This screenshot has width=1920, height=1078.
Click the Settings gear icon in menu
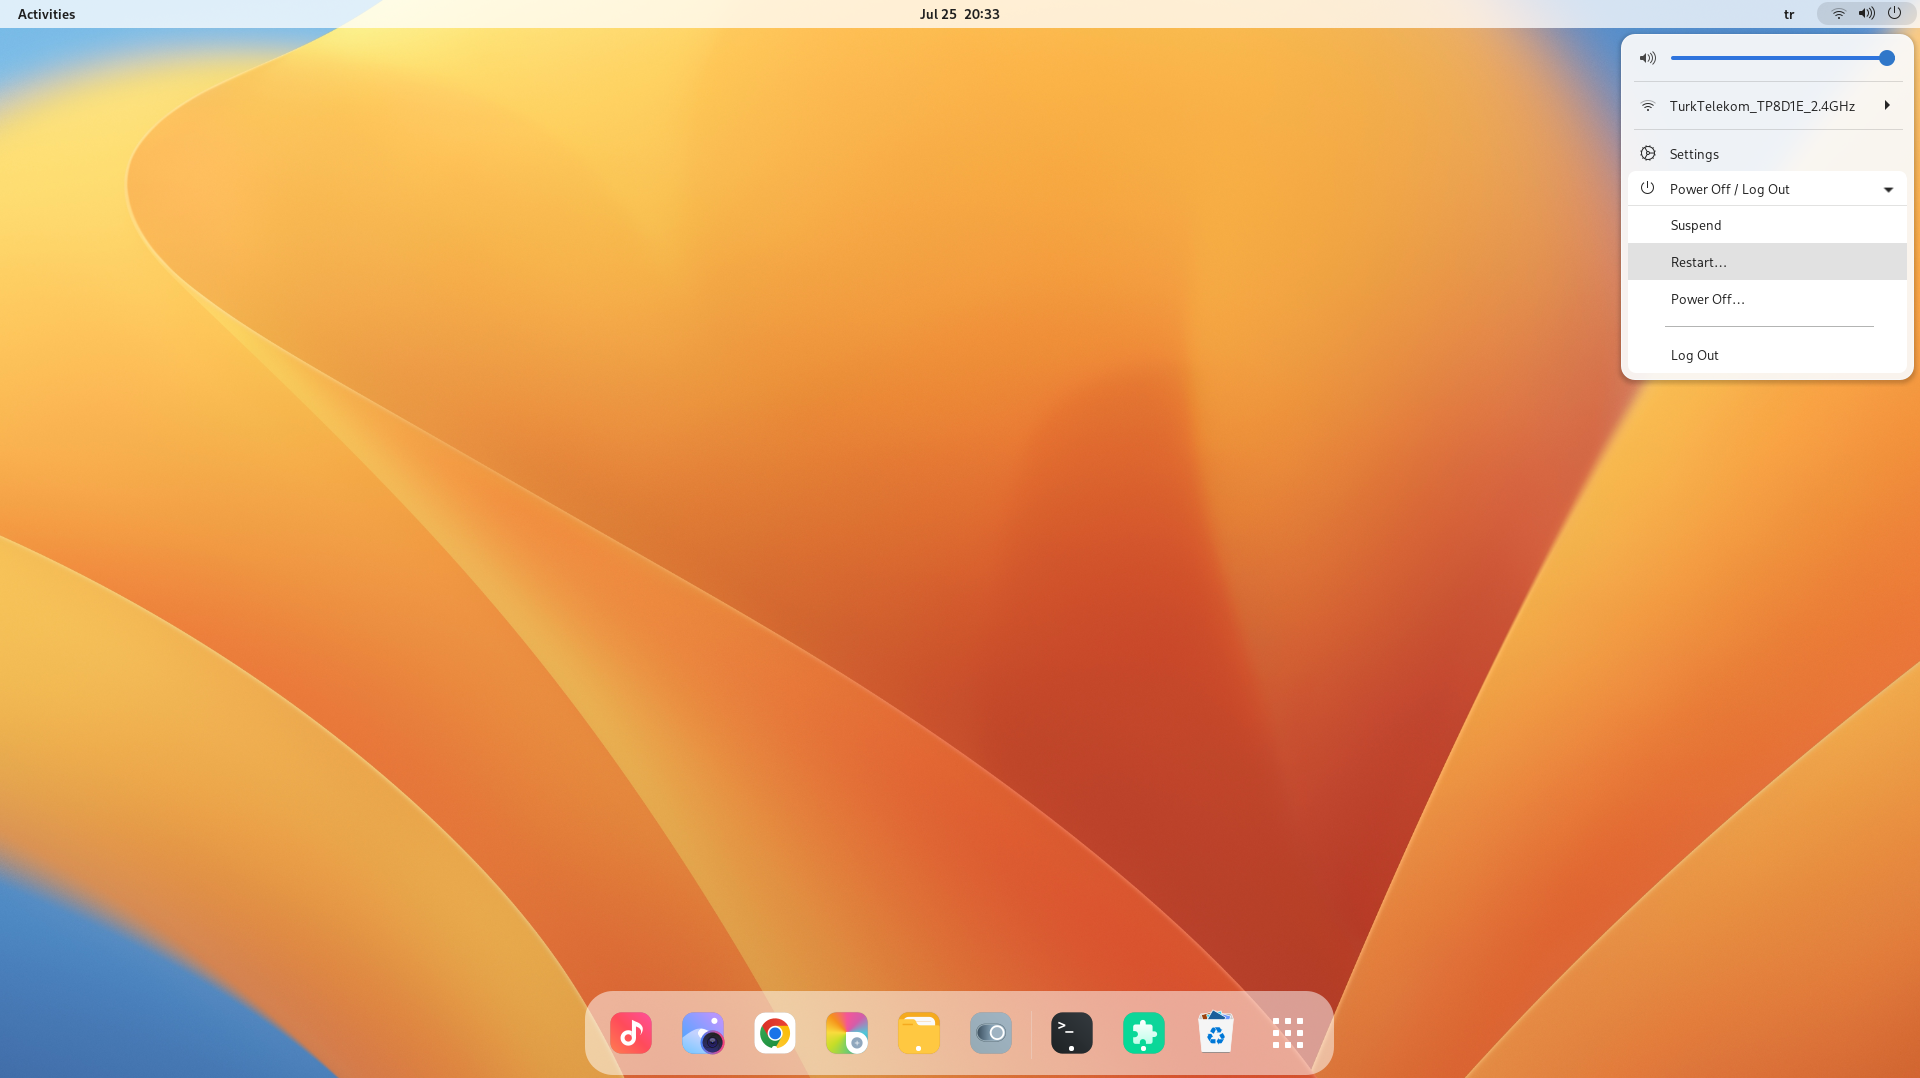1648,153
